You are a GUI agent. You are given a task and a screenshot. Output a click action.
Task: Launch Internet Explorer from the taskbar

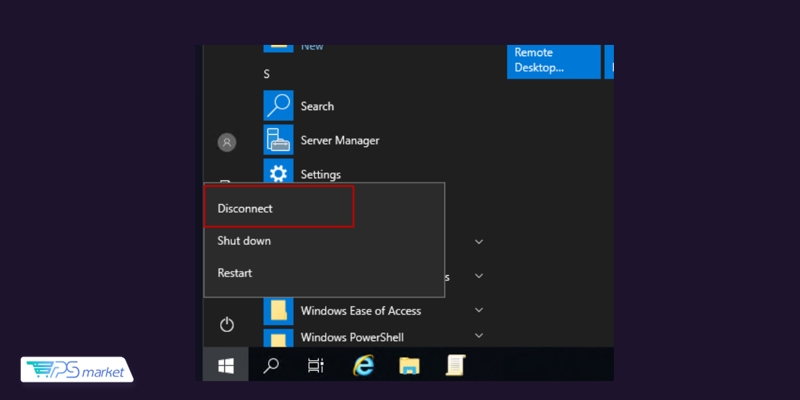[x=363, y=366]
